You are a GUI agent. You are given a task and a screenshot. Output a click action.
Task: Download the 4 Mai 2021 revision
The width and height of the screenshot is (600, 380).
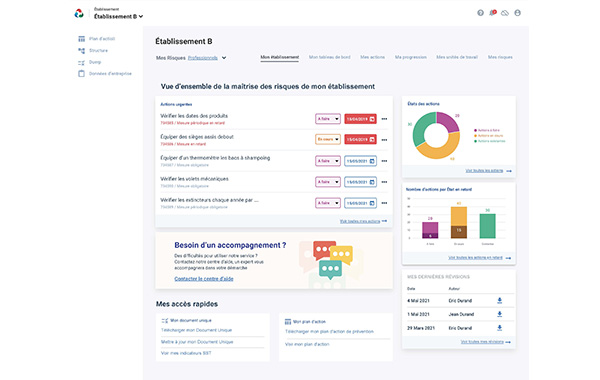499,300
